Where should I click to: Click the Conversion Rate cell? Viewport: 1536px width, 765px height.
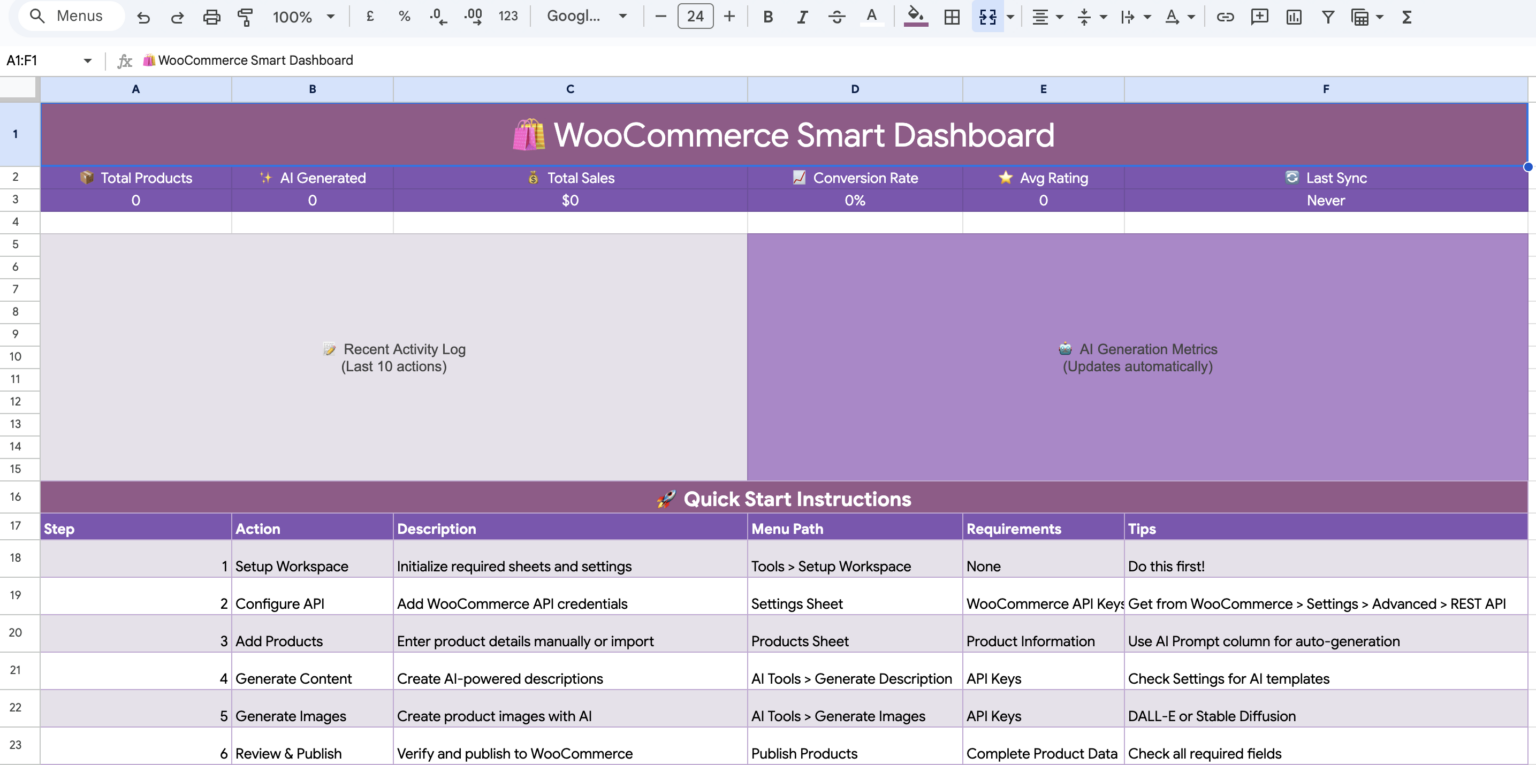855,178
